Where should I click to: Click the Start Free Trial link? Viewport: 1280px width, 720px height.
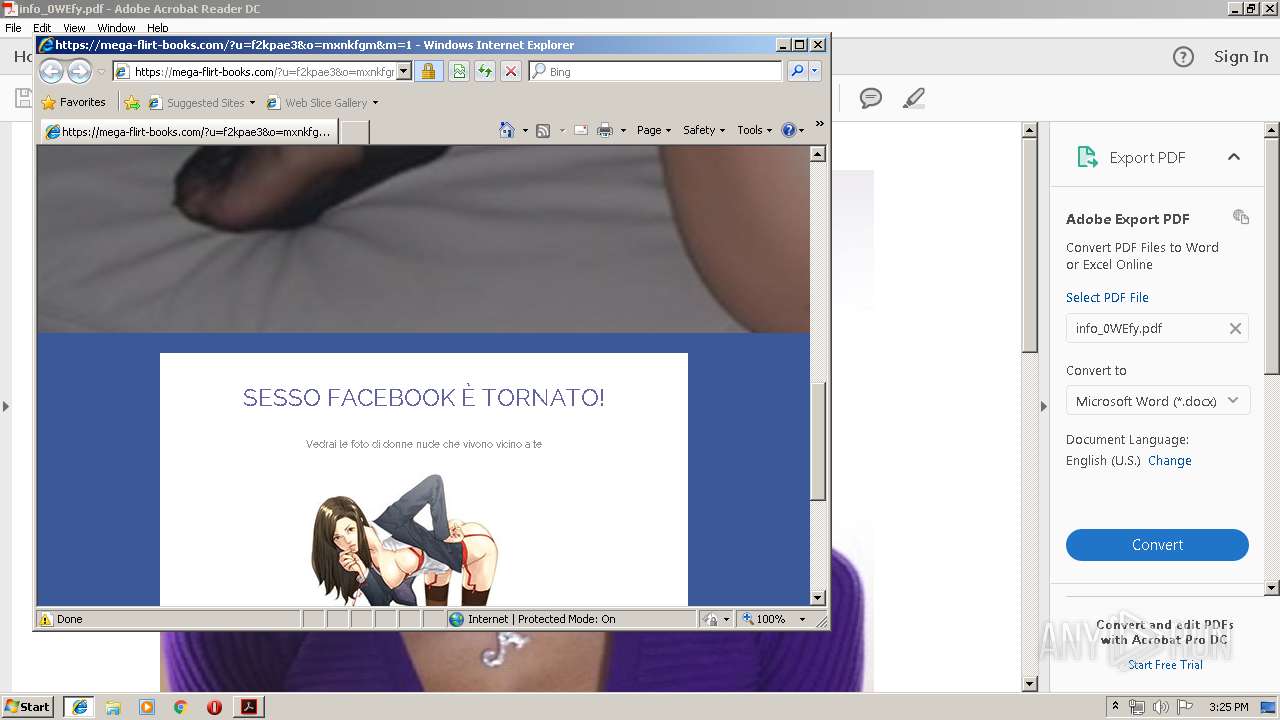point(1165,665)
